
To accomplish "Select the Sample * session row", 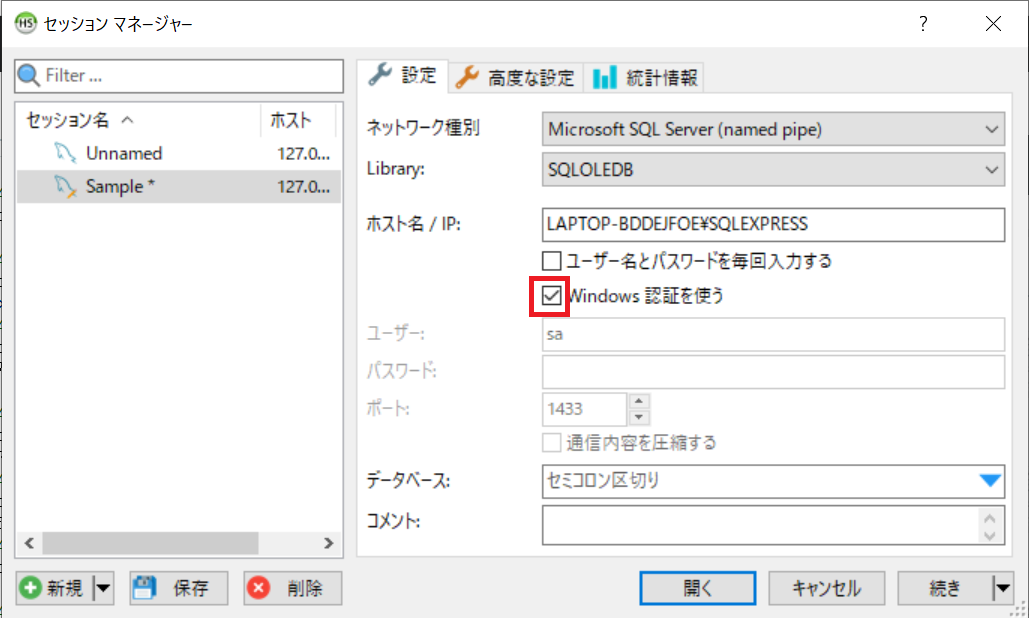I will [x=178, y=186].
